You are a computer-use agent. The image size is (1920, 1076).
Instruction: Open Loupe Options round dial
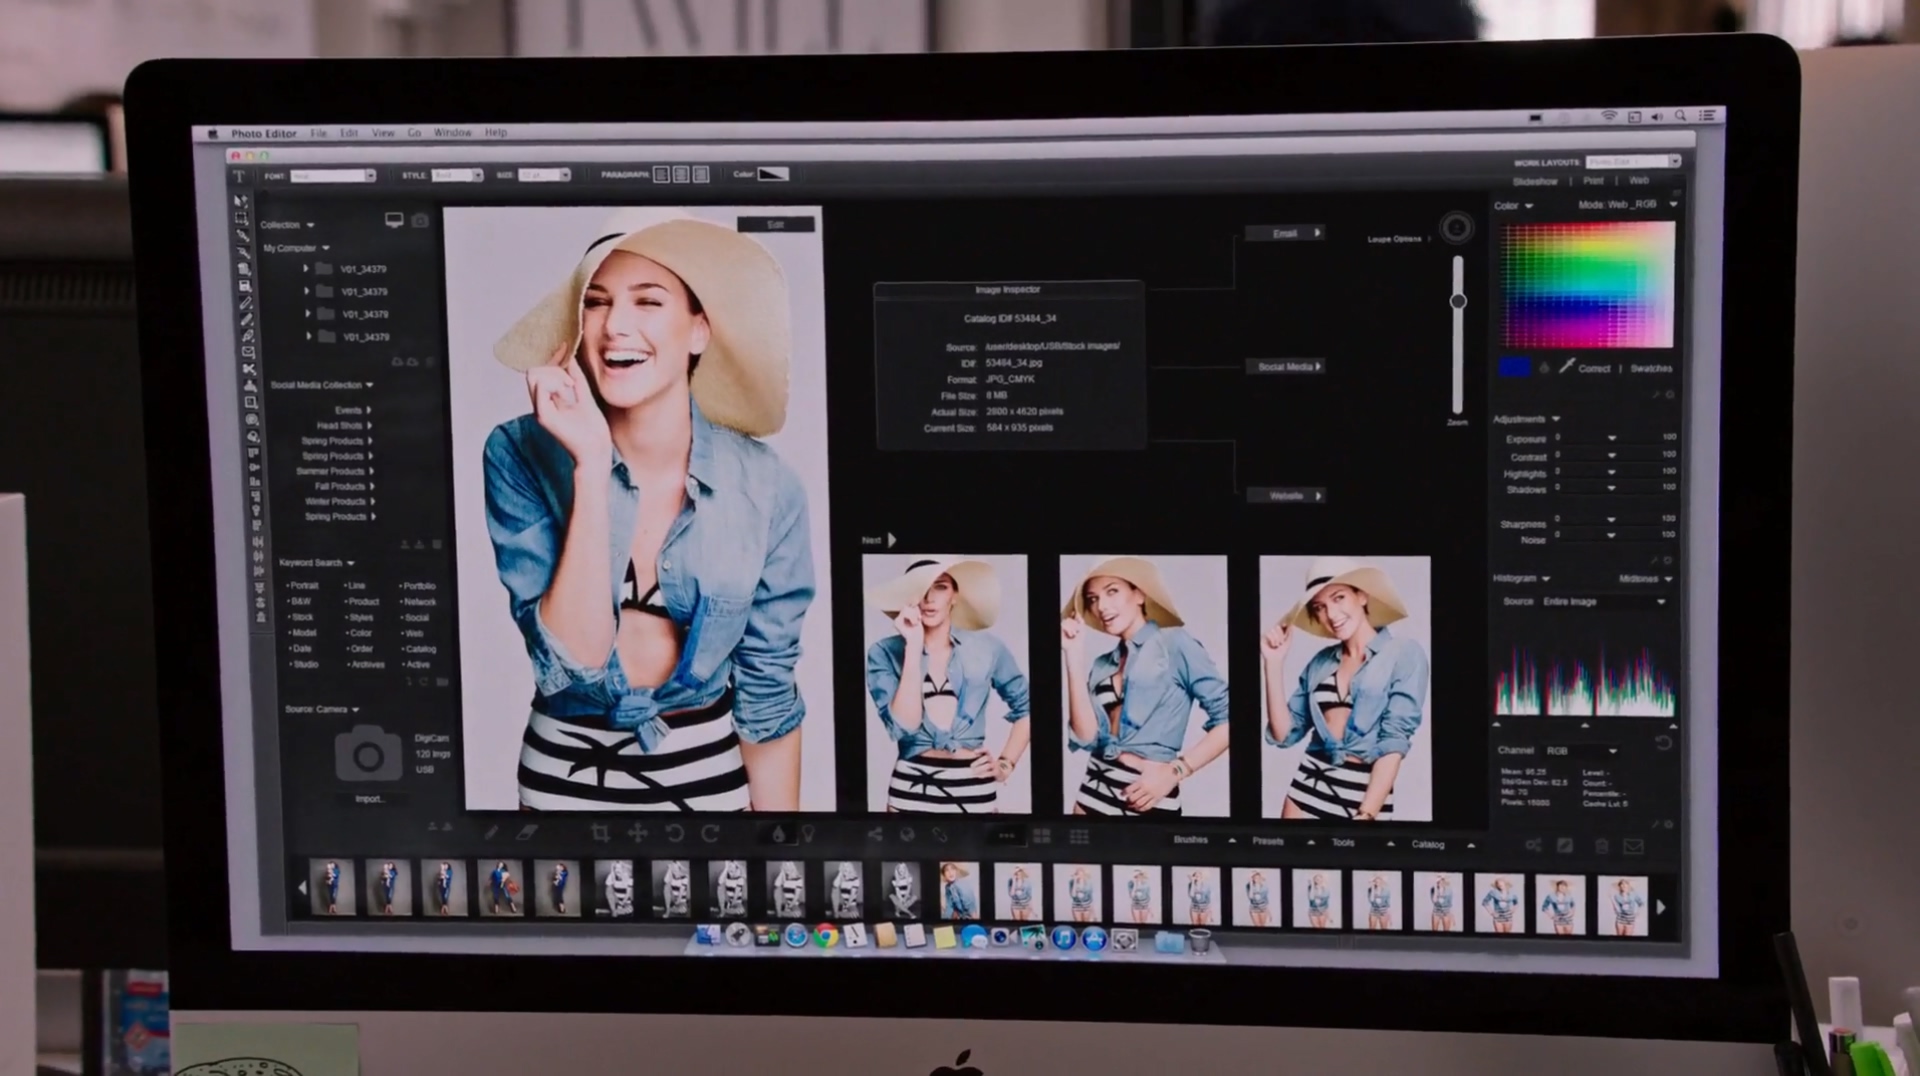click(1456, 228)
